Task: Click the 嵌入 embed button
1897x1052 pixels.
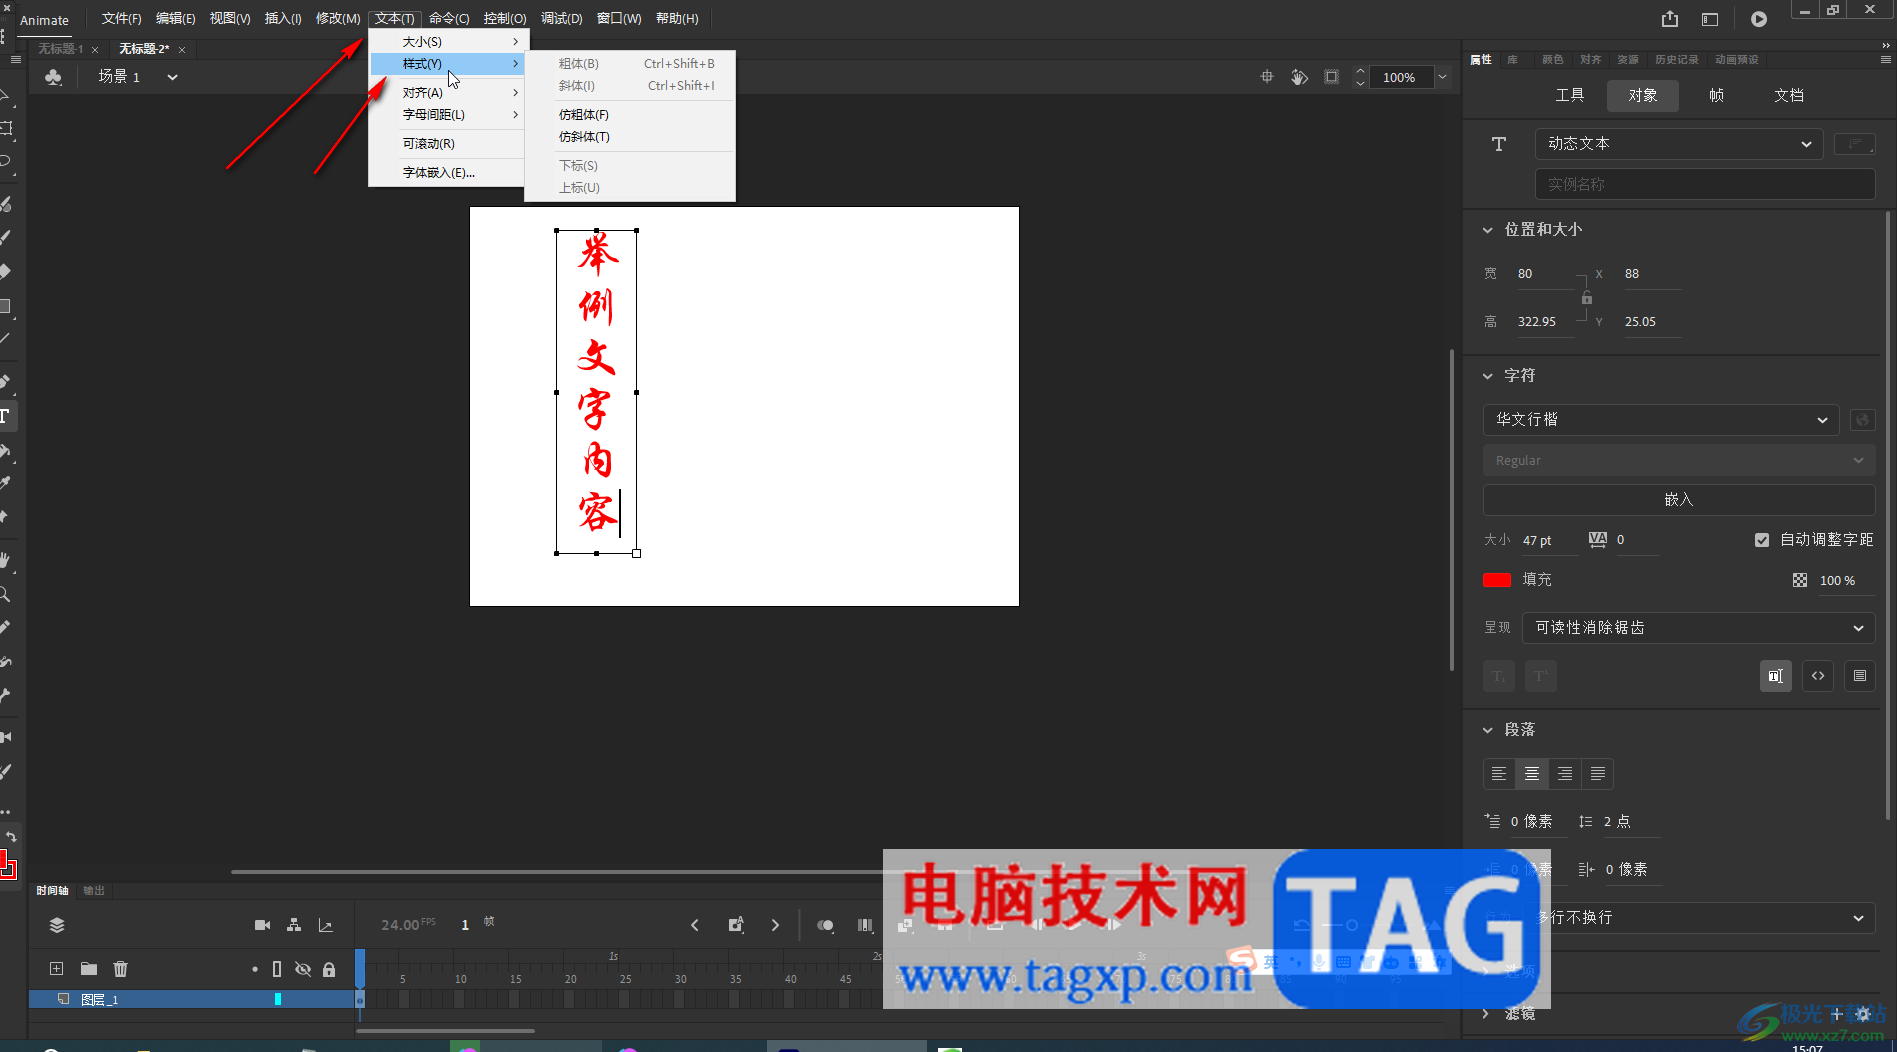Action: coord(1679,500)
